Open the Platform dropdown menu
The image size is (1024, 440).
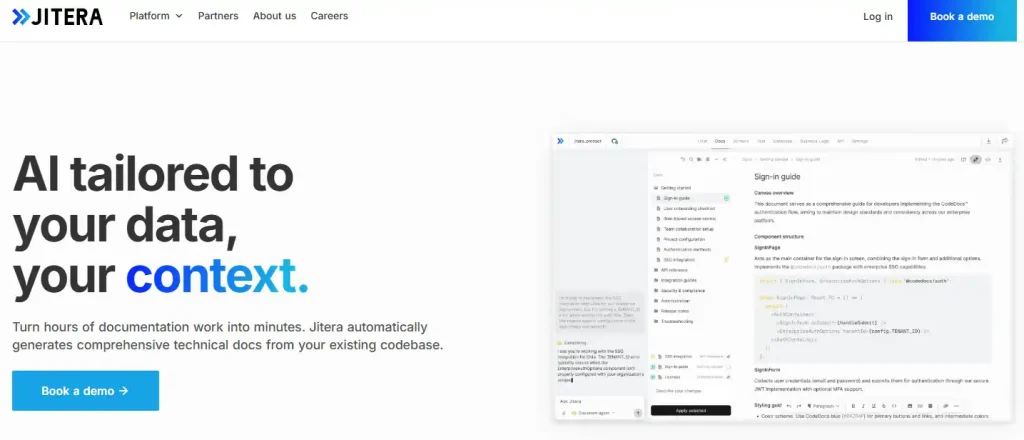tap(155, 16)
